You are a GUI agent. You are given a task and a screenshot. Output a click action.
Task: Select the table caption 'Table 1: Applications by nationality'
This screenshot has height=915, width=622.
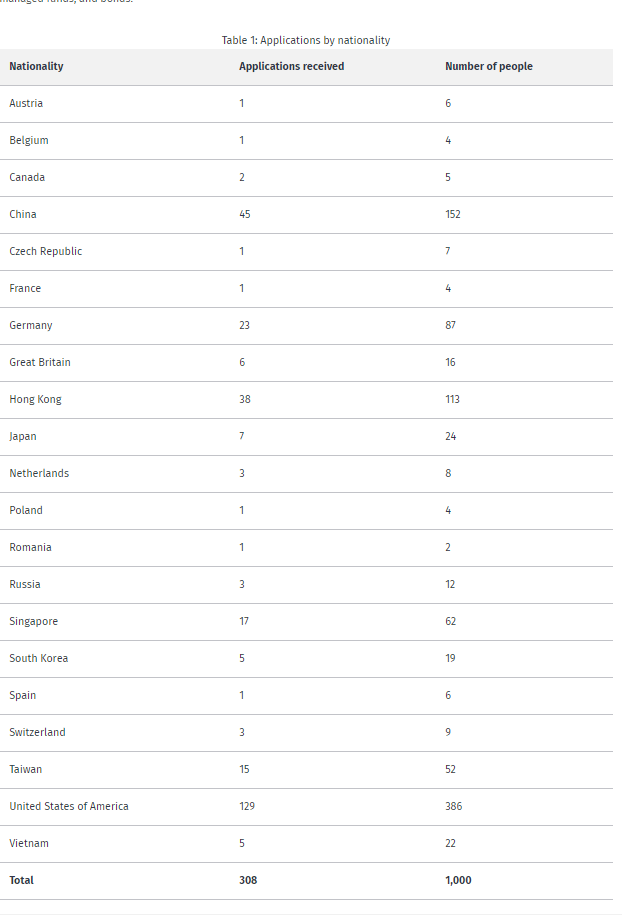(x=306, y=40)
